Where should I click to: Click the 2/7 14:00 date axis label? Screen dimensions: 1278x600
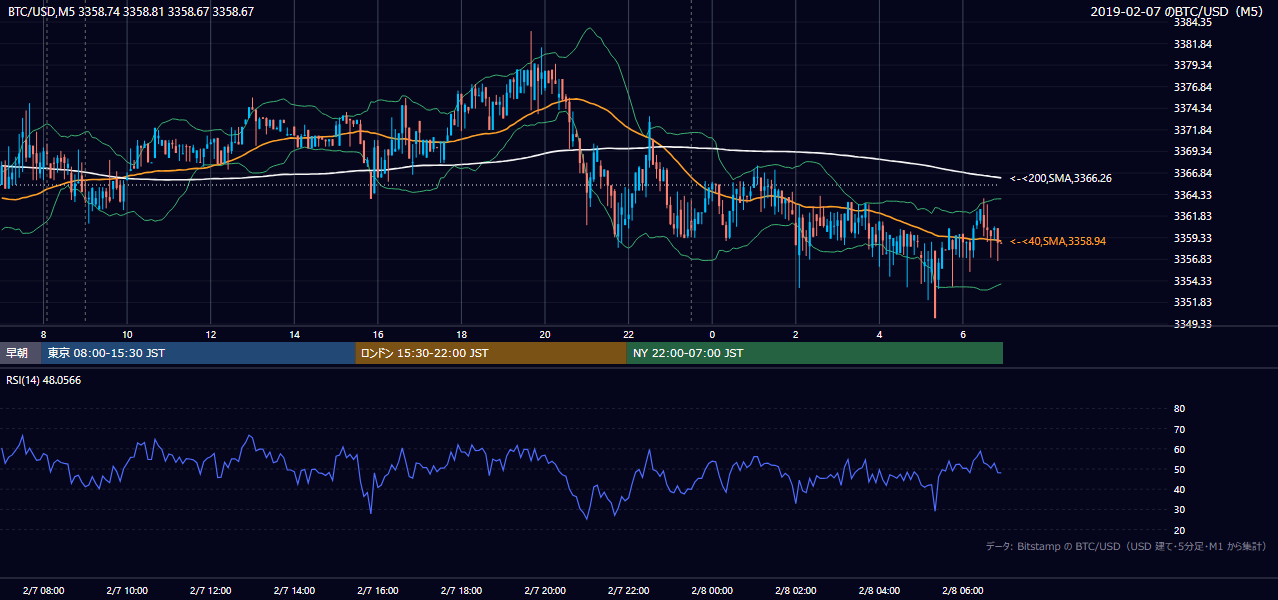click(294, 590)
